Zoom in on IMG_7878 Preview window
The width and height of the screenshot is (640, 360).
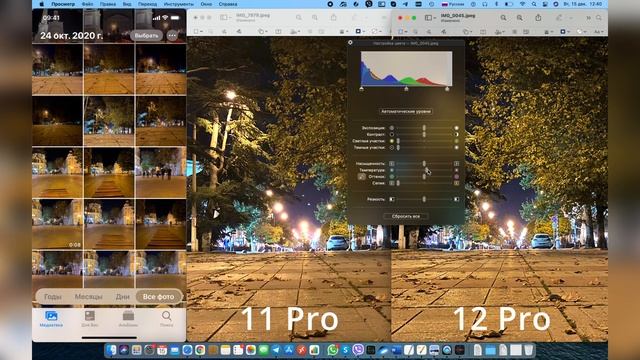click(x=315, y=18)
